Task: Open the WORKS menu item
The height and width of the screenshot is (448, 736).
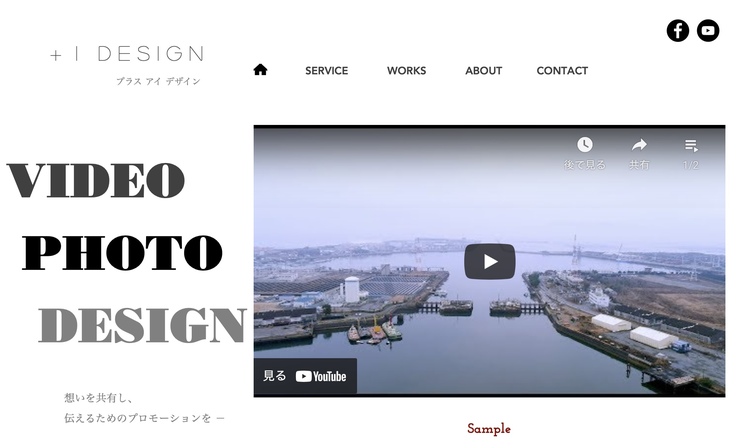Action: point(406,70)
